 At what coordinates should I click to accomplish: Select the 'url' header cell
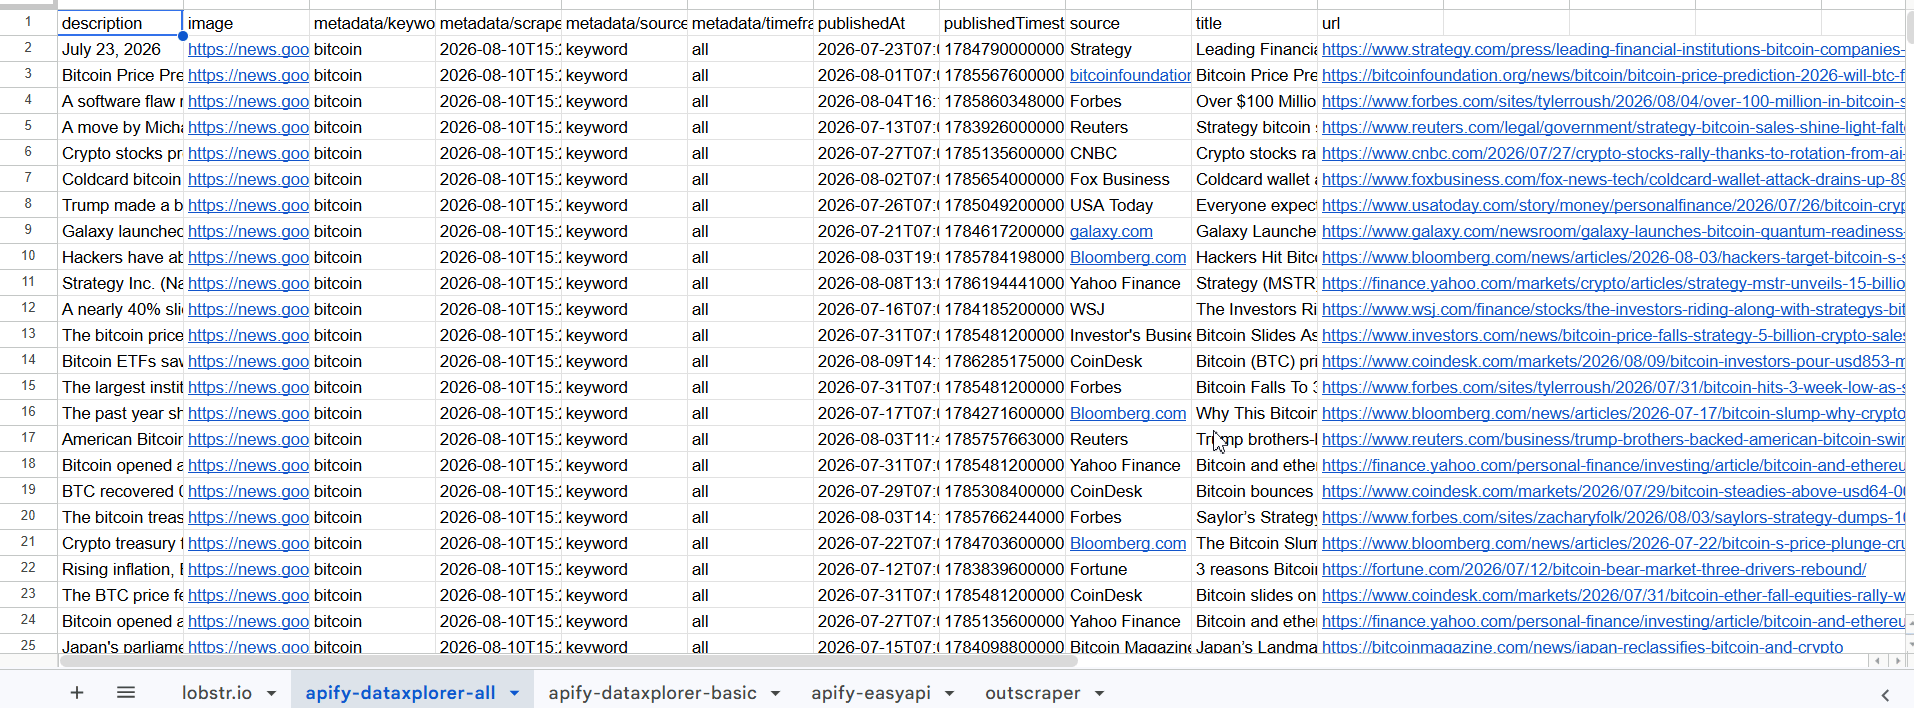point(1380,23)
